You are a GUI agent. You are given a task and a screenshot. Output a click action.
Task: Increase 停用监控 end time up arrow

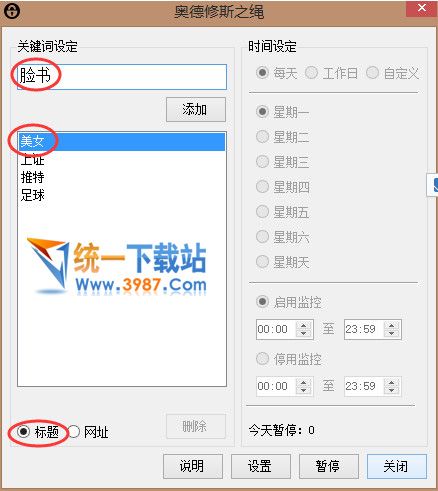[x=392, y=383]
